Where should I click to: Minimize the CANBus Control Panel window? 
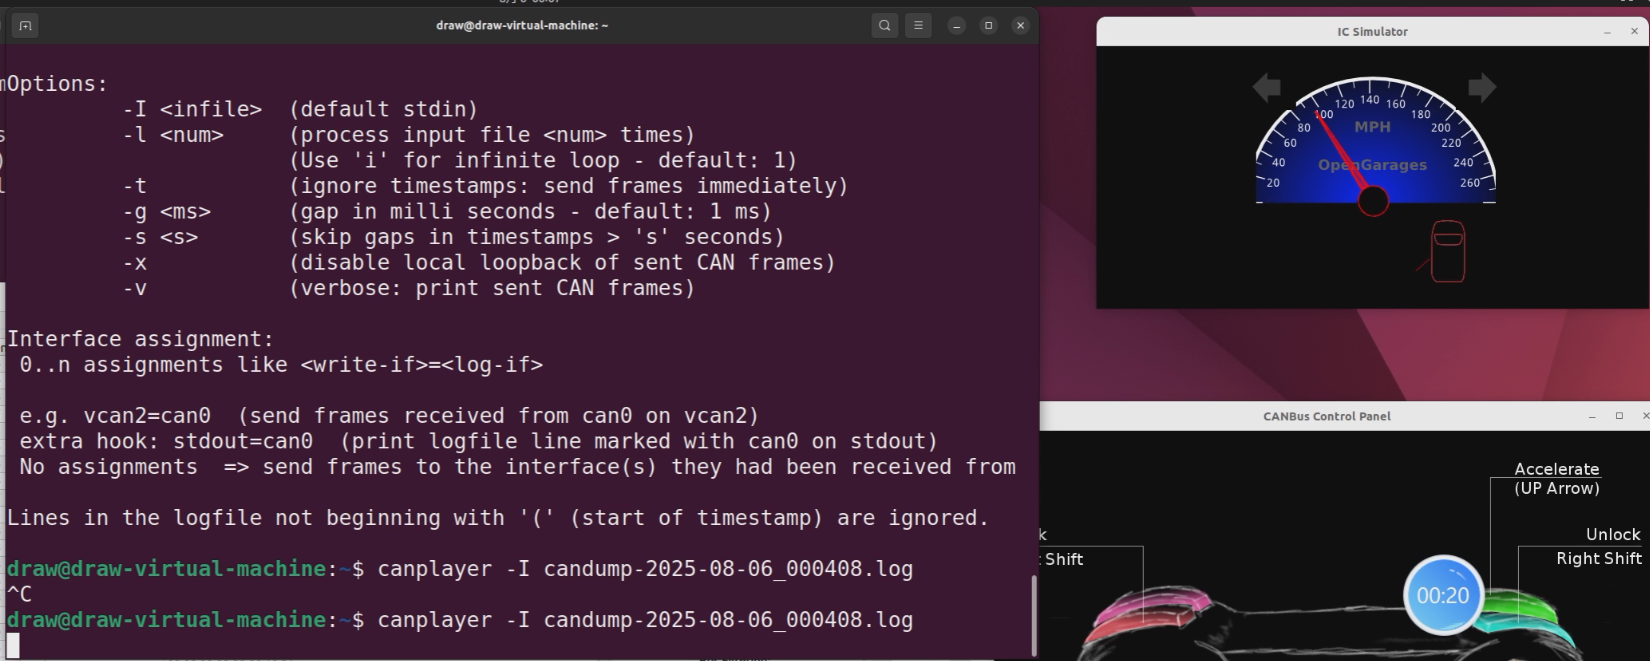pos(1592,416)
